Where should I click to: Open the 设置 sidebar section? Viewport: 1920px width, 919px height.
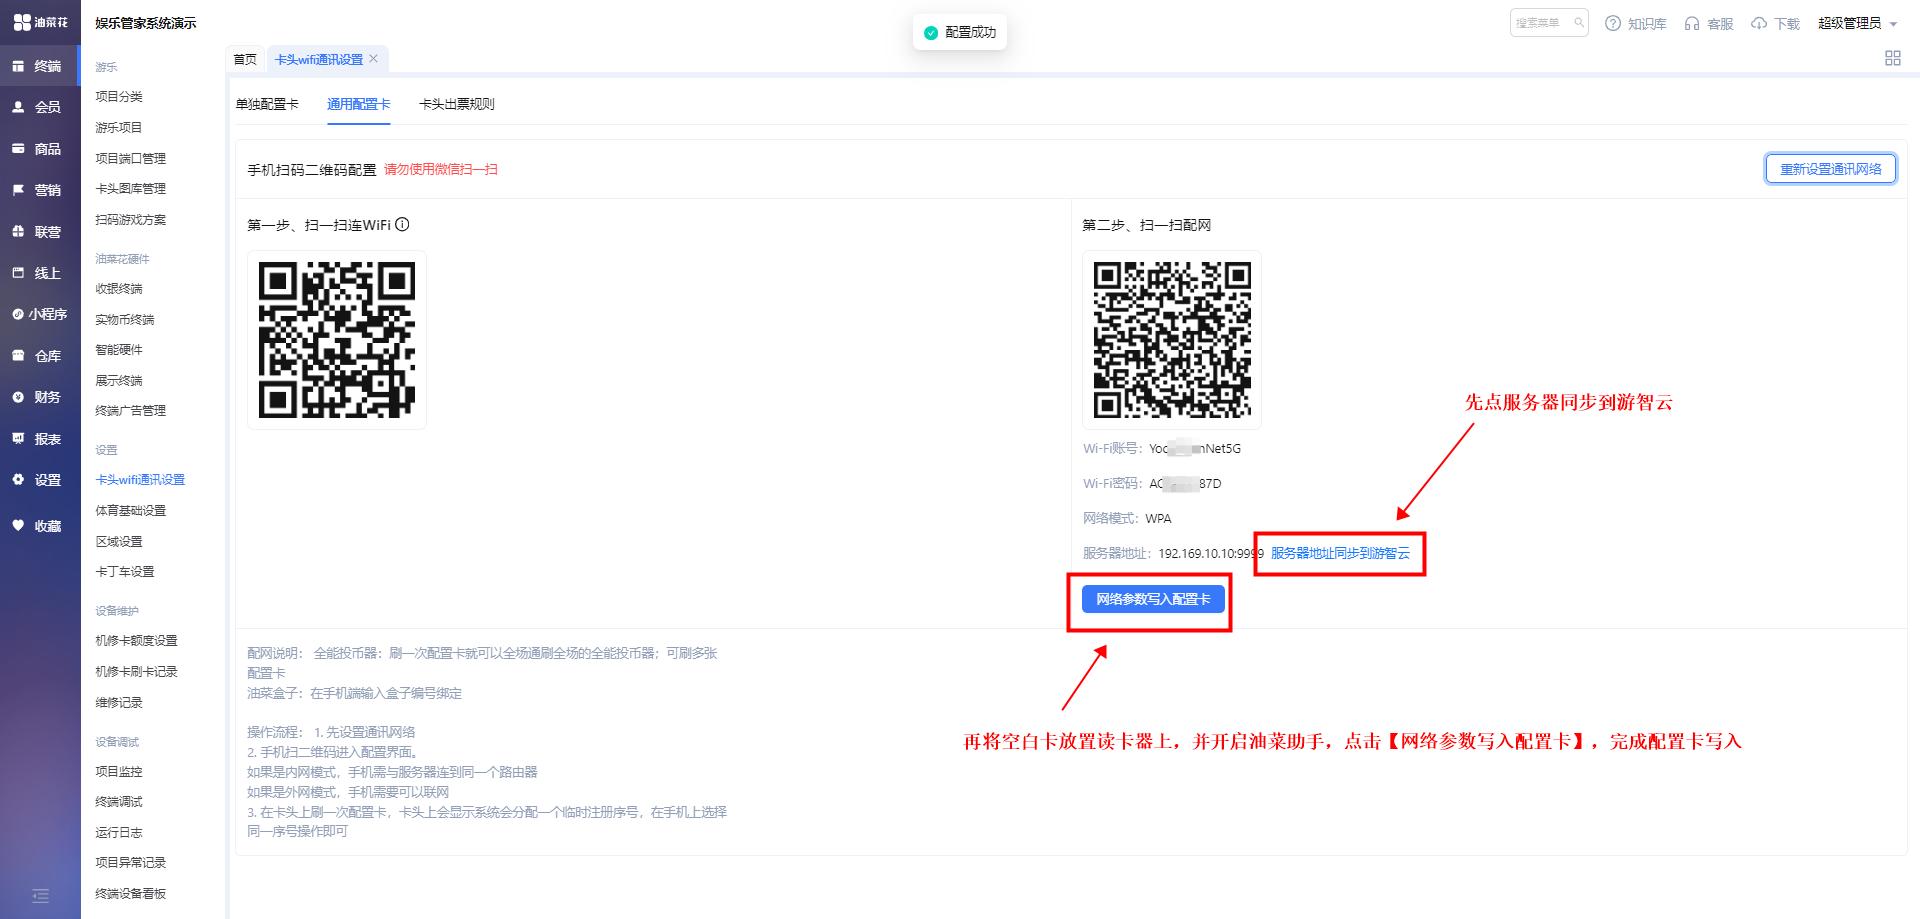tap(38, 480)
